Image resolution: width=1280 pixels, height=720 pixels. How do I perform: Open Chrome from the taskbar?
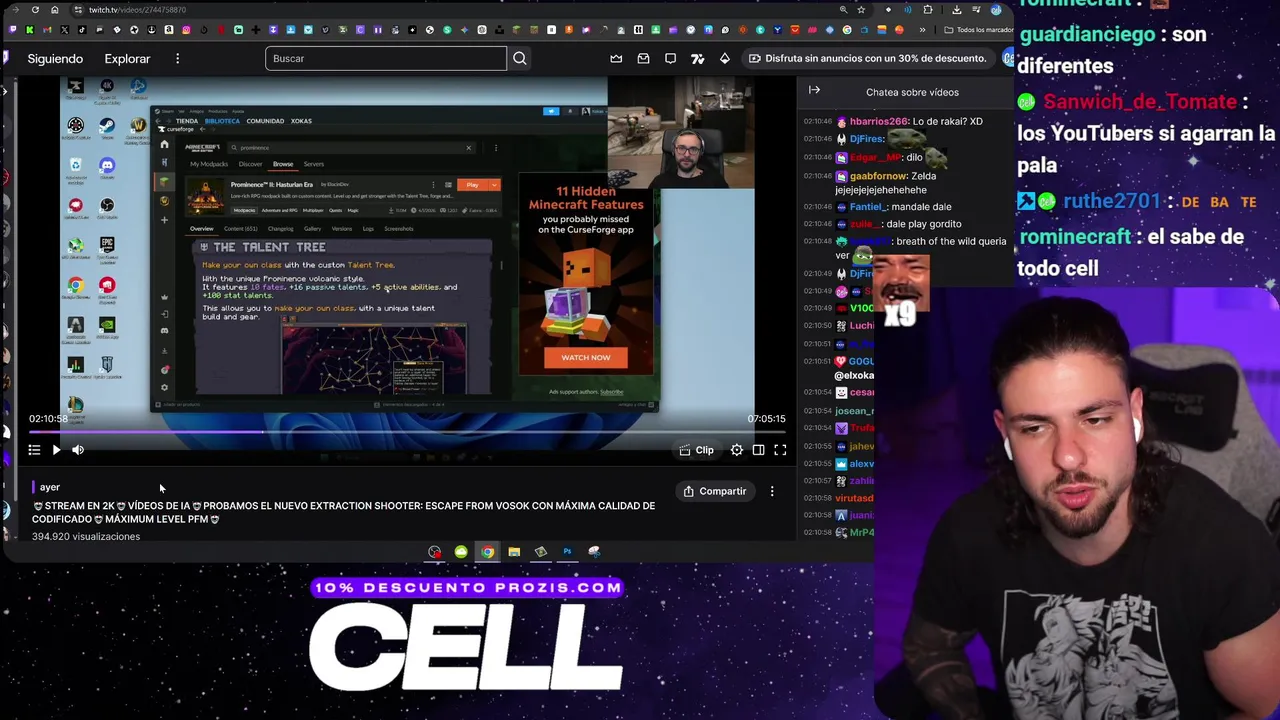(487, 552)
